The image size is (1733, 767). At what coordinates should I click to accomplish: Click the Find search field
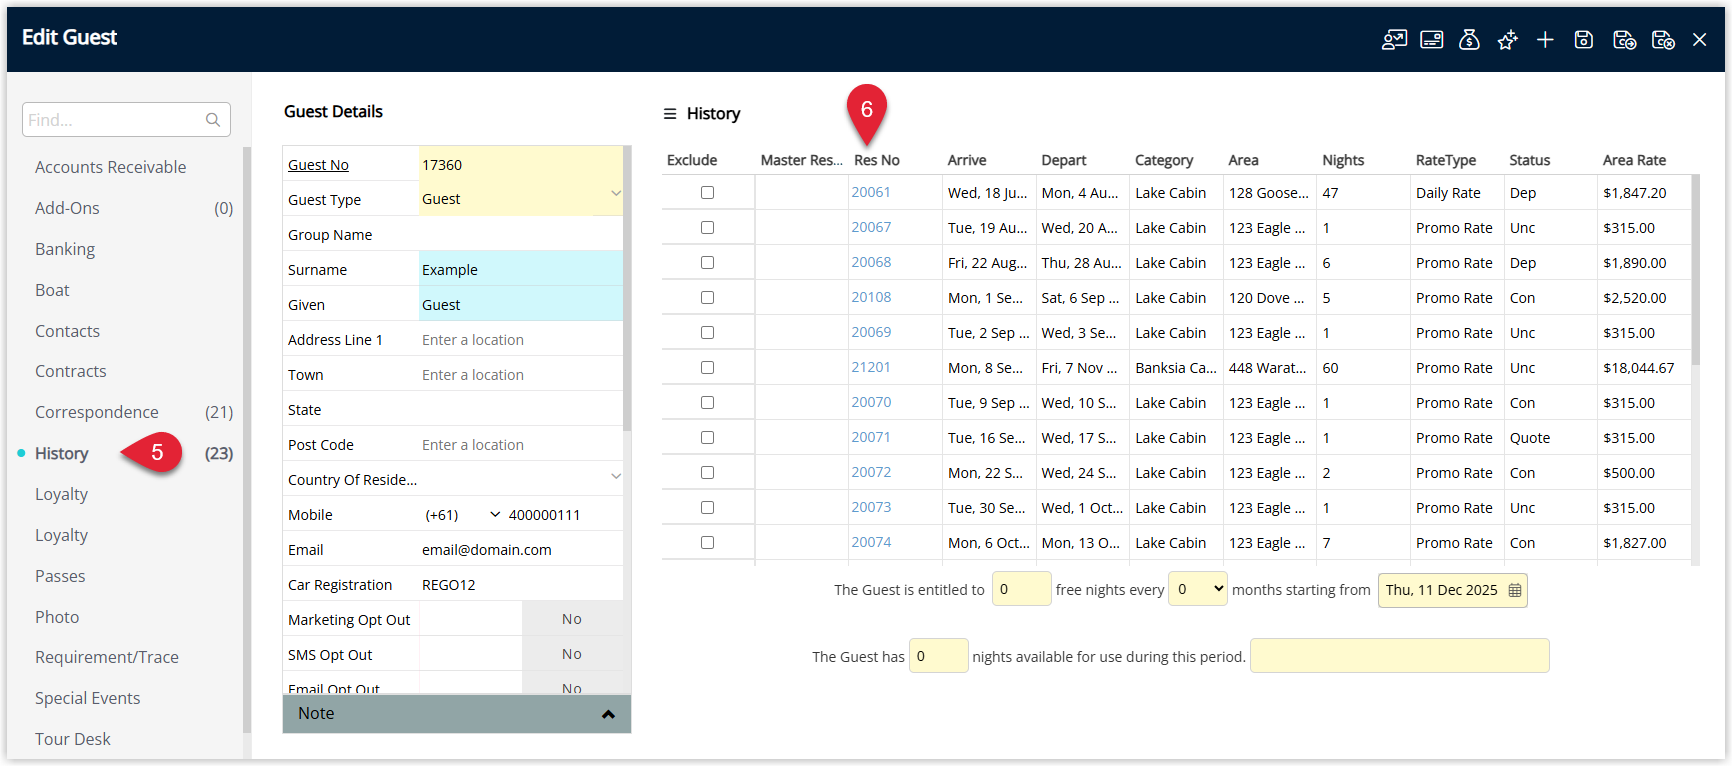point(126,120)
